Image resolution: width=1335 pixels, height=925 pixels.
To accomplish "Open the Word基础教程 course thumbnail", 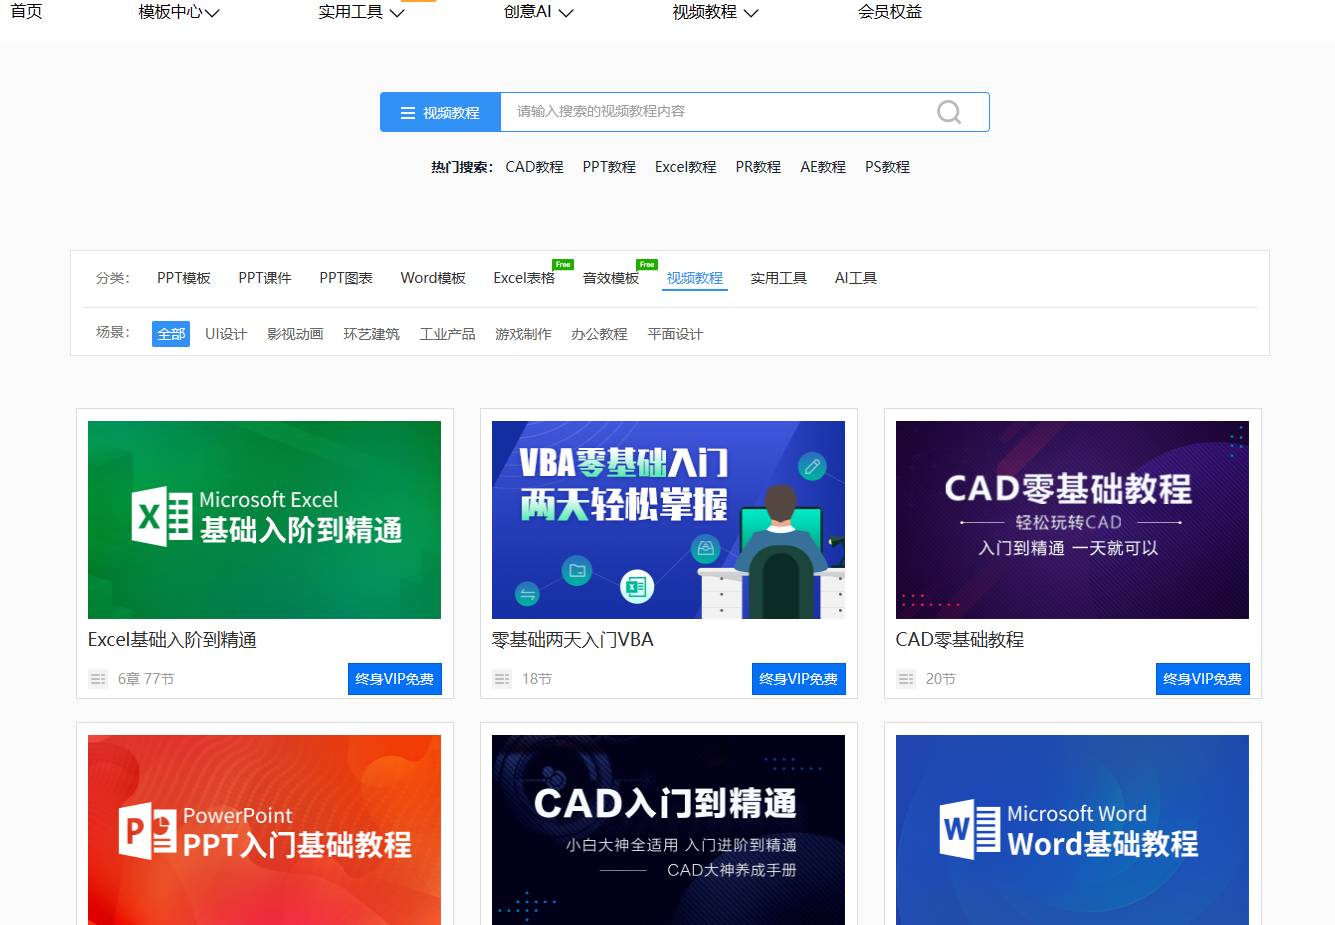I will point(1072,830).
